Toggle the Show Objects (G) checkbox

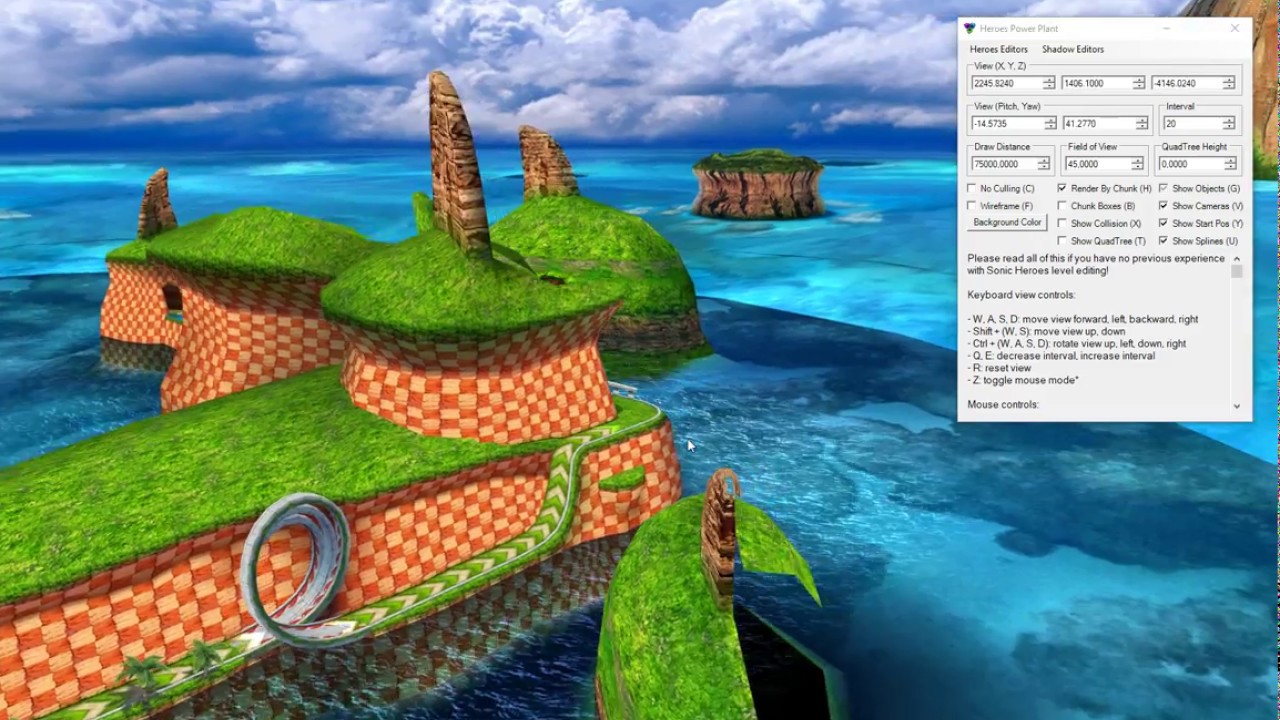click(1163, 188)
